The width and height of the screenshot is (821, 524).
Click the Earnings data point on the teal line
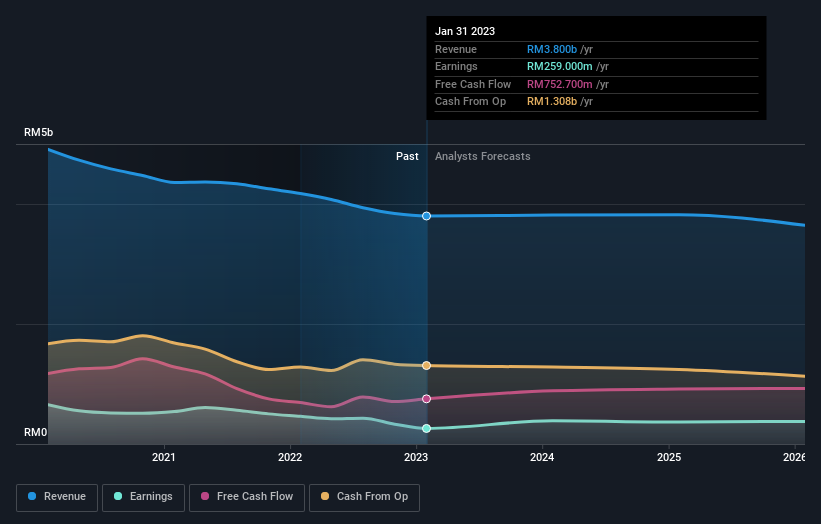[x=427, y=428]
